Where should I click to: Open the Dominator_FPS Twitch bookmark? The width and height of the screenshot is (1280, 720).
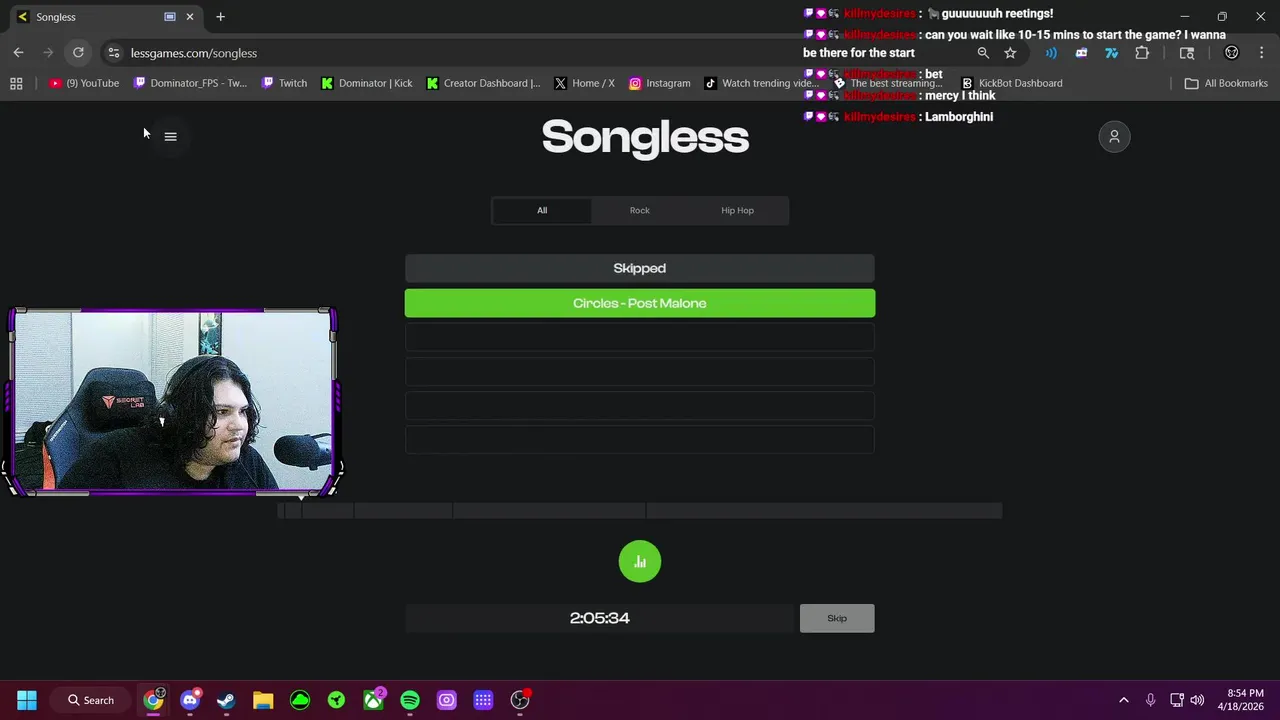[190, 83]
